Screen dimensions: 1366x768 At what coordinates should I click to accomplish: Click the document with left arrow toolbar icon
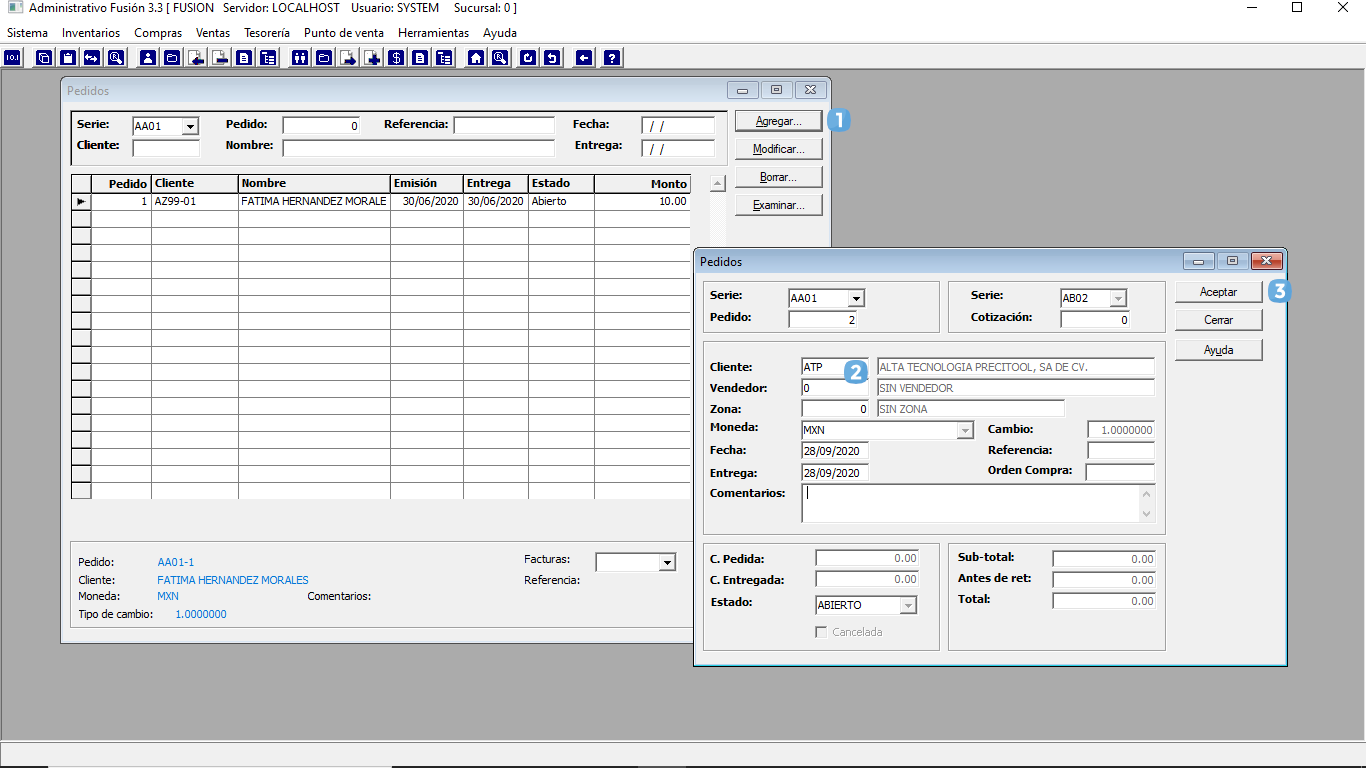196,58
